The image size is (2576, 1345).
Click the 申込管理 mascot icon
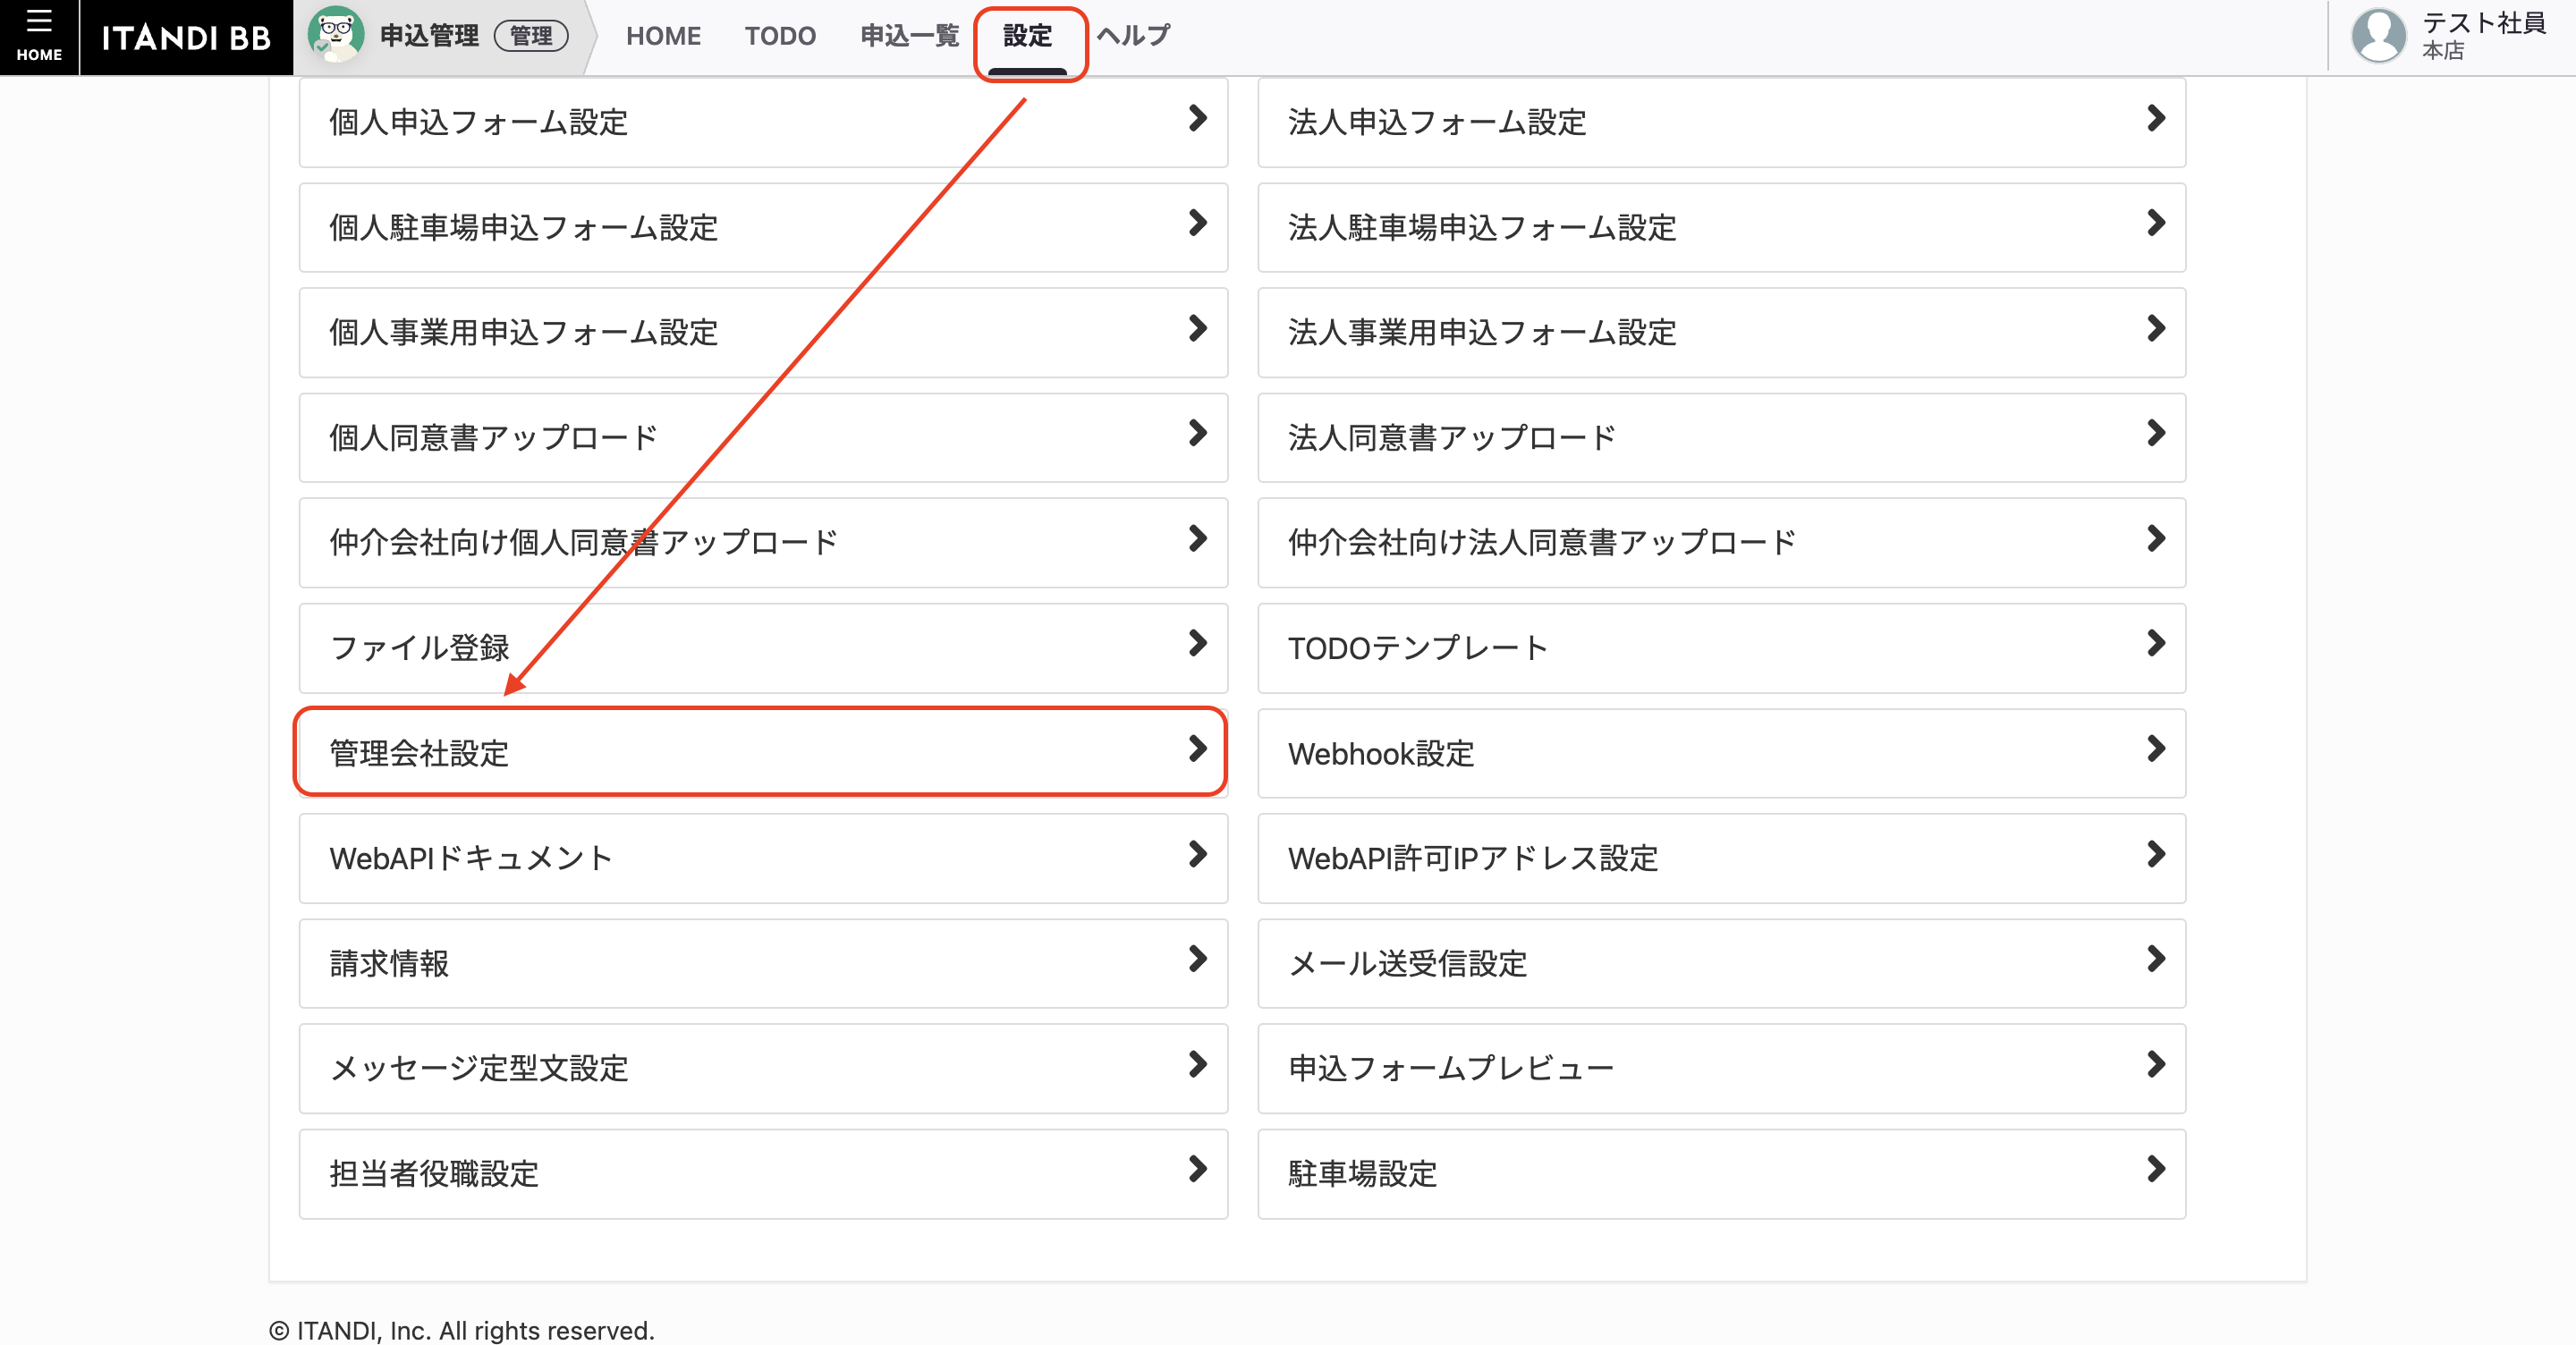pos(336,35)
